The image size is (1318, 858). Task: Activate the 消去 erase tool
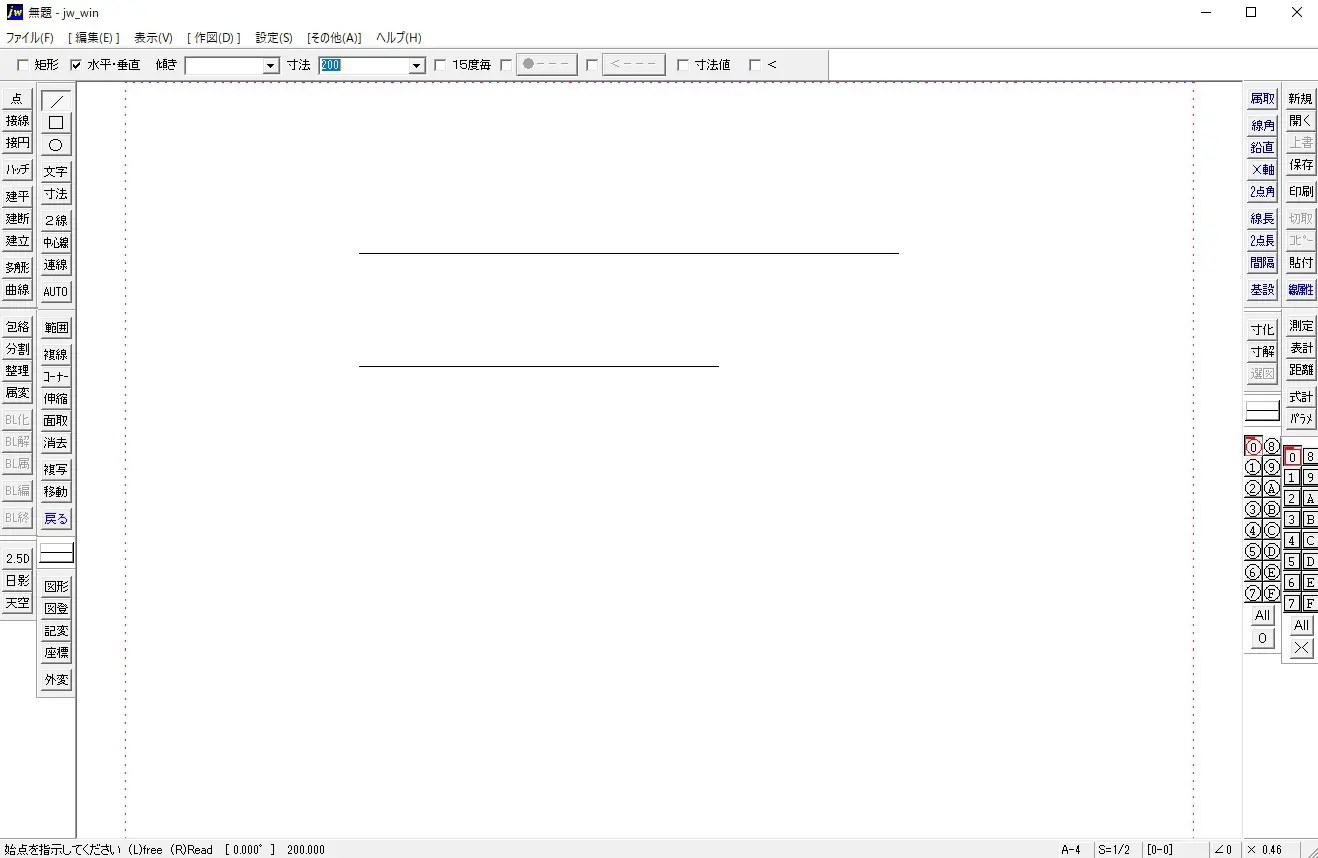56,443
